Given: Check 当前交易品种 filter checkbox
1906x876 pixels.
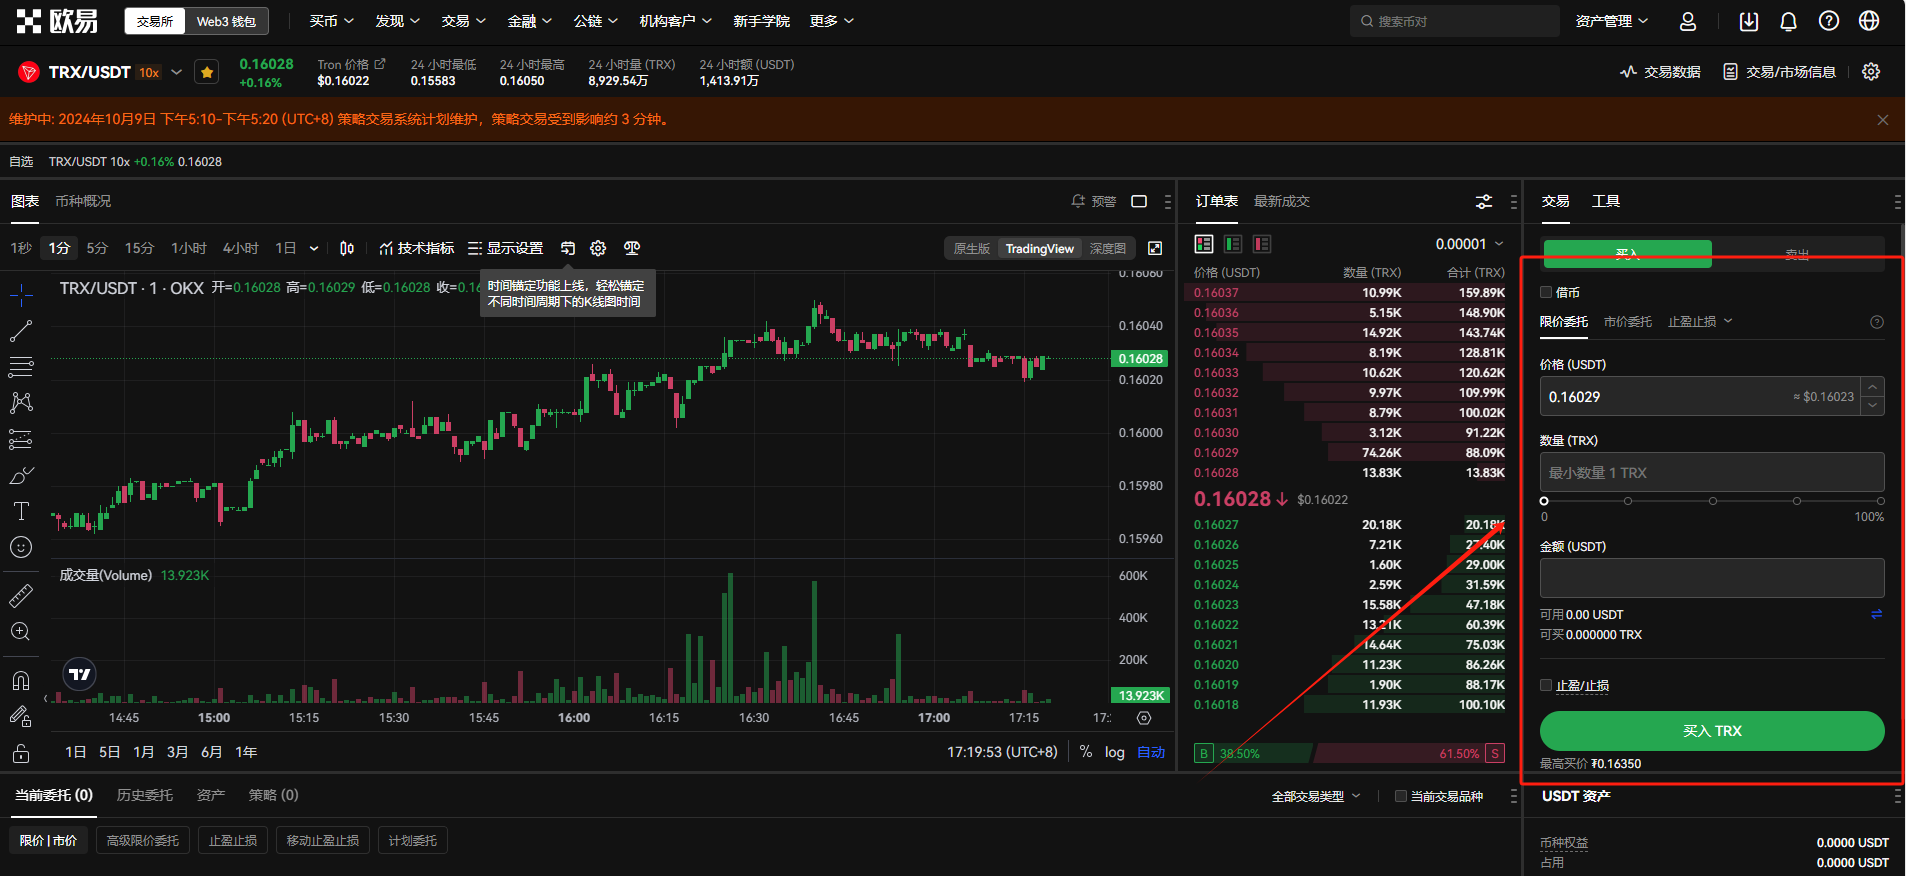Looking at the screenshot, I should click(x=1401, y=796).
